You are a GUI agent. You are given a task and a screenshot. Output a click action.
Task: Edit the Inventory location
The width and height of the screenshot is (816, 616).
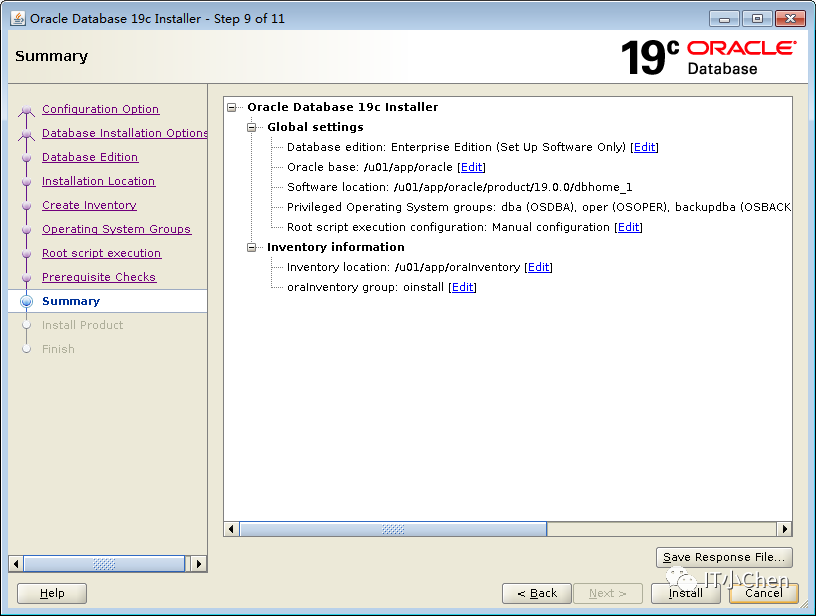(539, 267)
